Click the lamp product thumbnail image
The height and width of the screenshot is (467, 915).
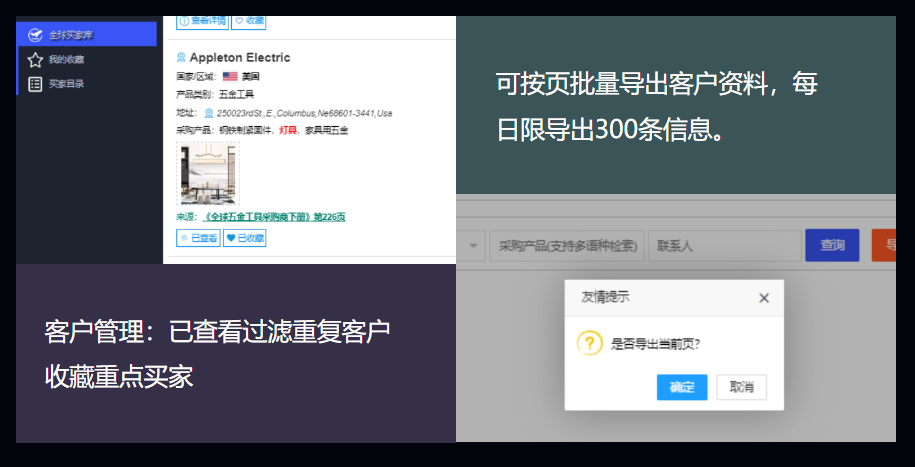(208, 173)
